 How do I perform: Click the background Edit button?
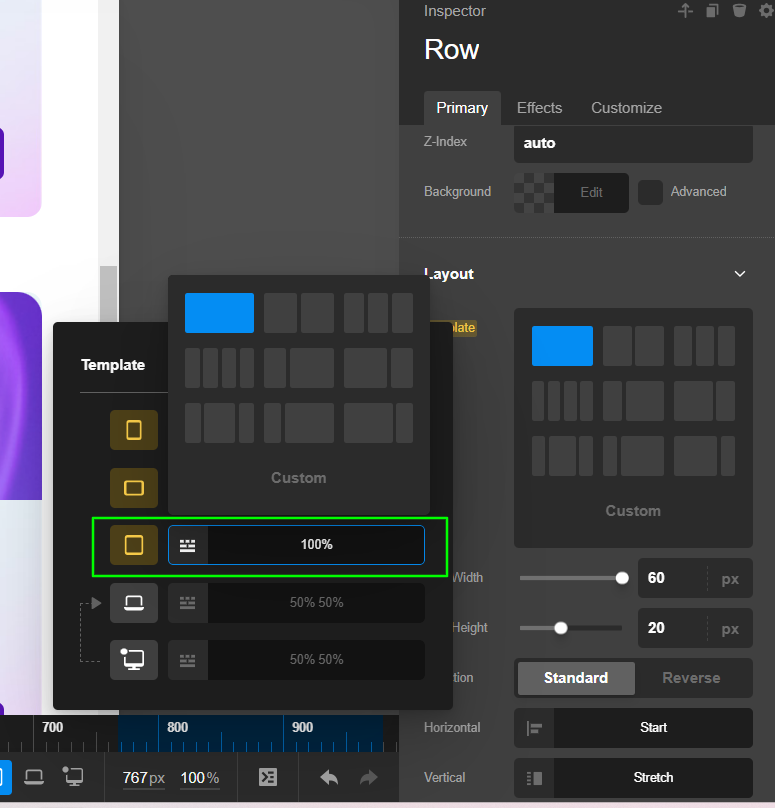click(x=591, y=193)
